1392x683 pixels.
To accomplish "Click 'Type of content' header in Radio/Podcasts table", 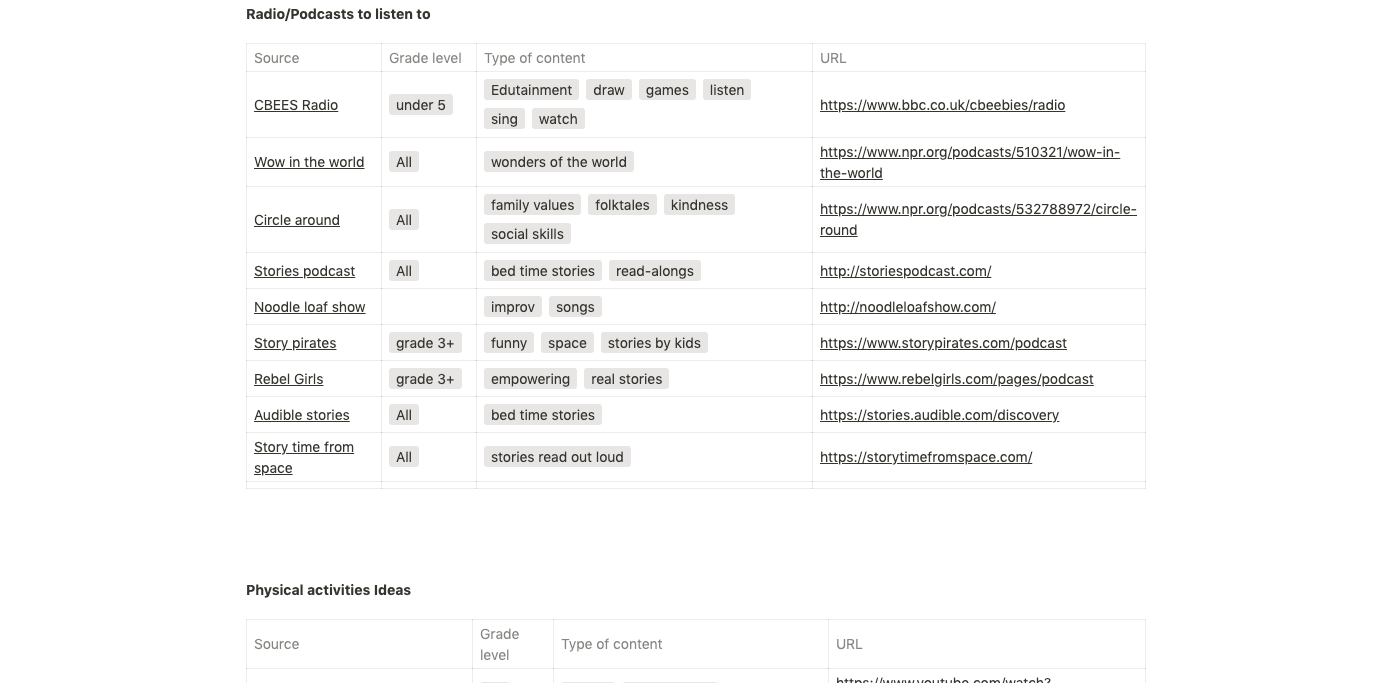I will coord(535,58).
